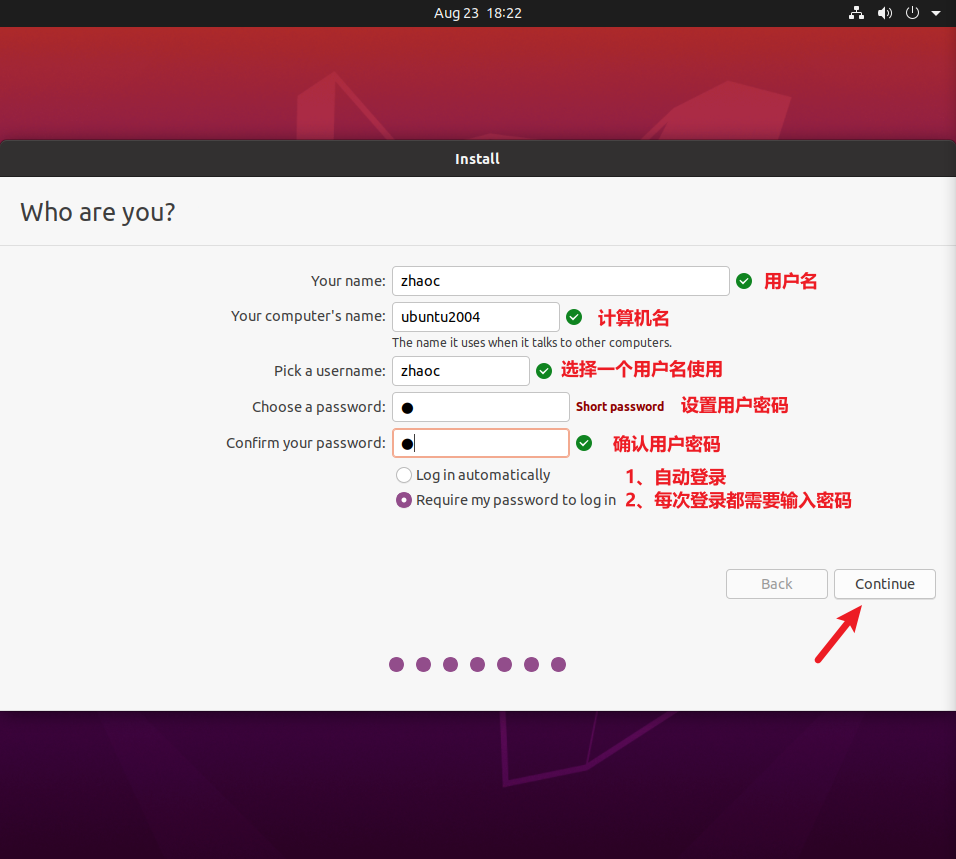Click the 'Choose a password:' label
The height and width of the screenshot is (859, 956).
319,407
